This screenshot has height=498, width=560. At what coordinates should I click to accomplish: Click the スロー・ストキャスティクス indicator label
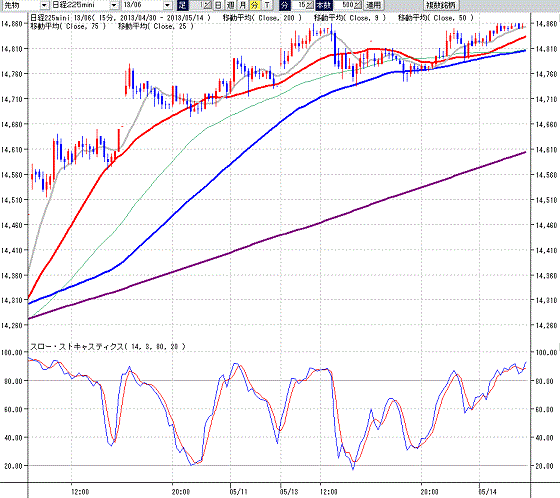tap(108, 346)
